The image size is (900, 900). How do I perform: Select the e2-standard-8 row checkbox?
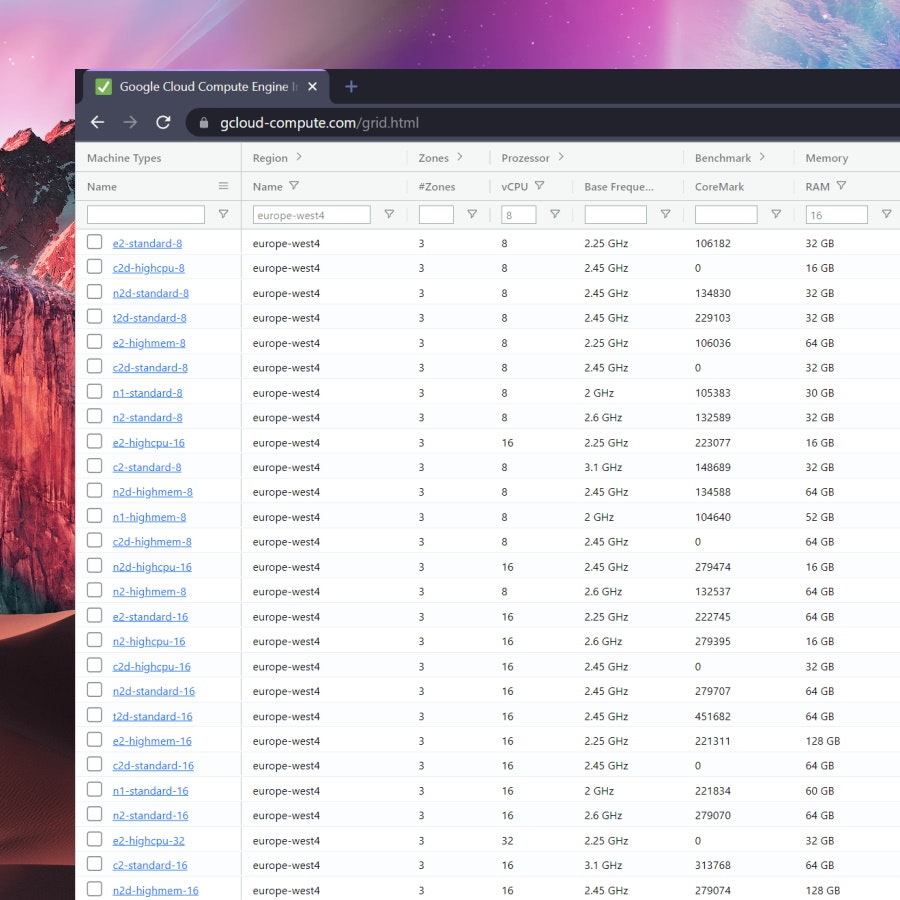pyautogui.click(x=95, y=242)
